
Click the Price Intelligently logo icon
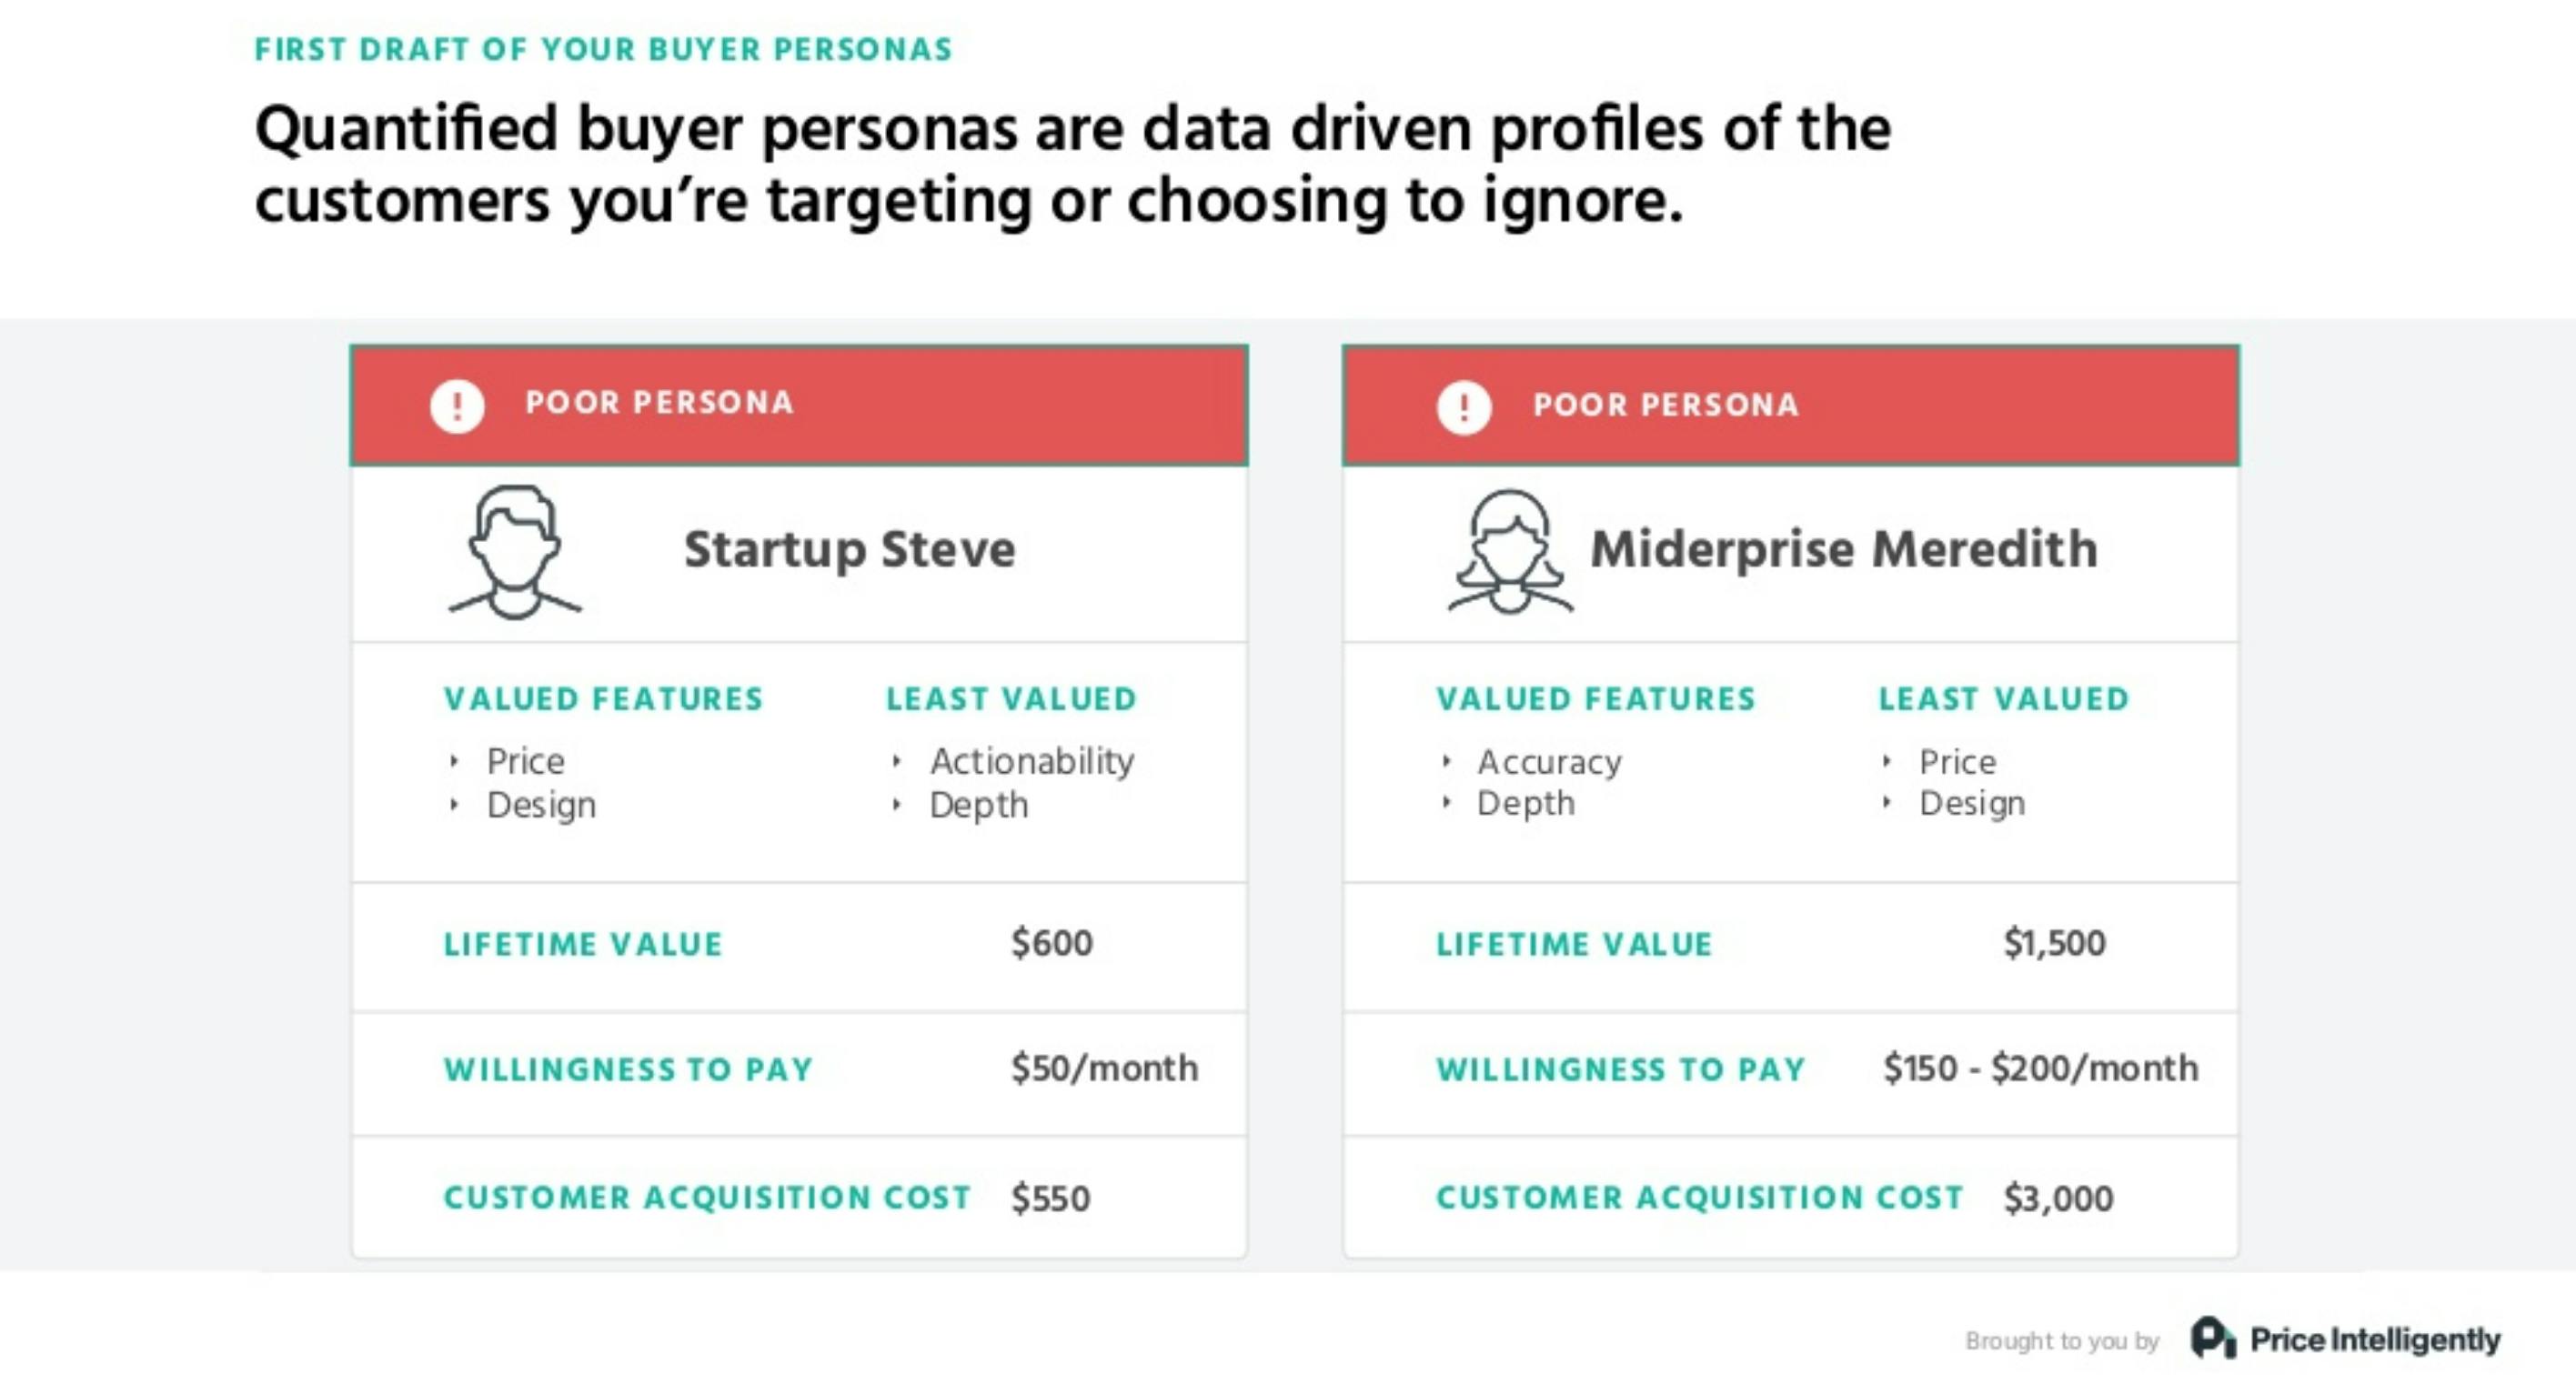coord(2212,1338)
